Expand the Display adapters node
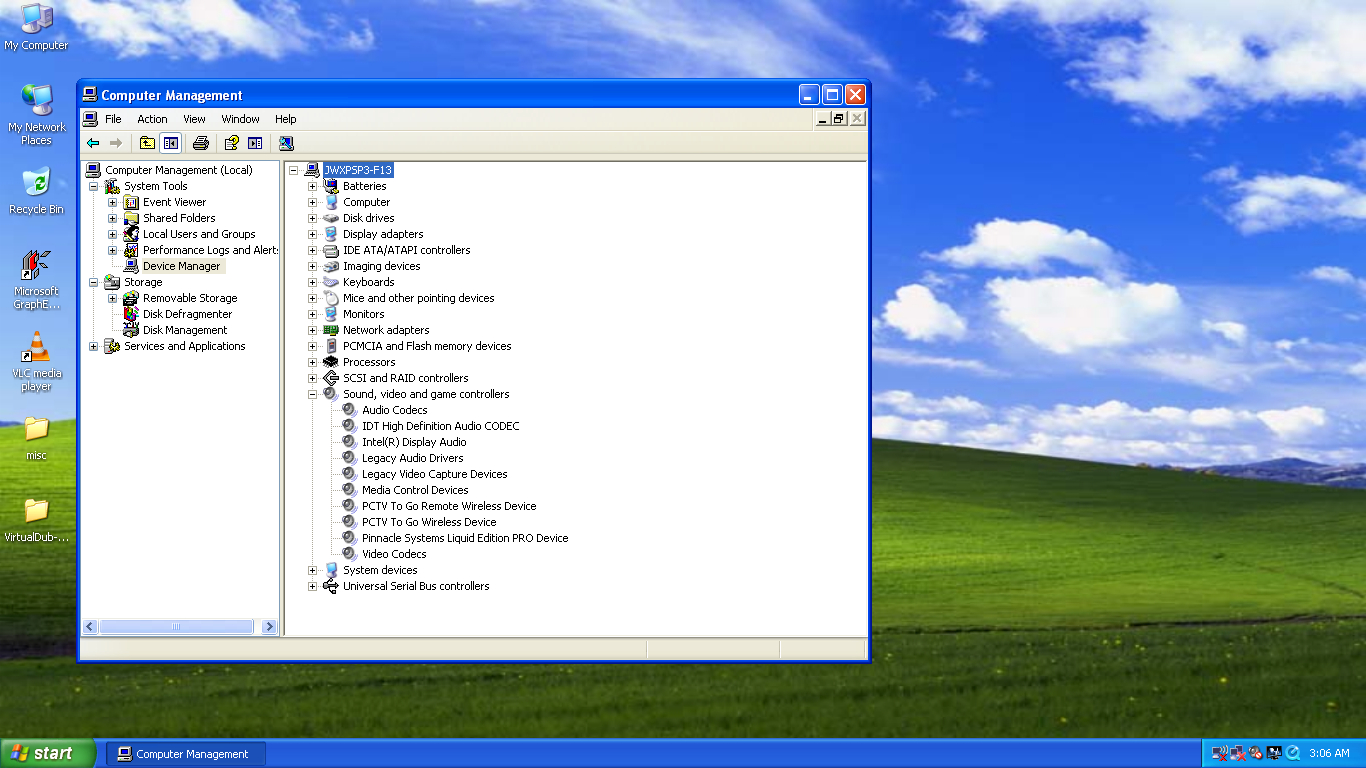Image resolution: width=1366 pixels, height=768 pixels. coord(312,234)
